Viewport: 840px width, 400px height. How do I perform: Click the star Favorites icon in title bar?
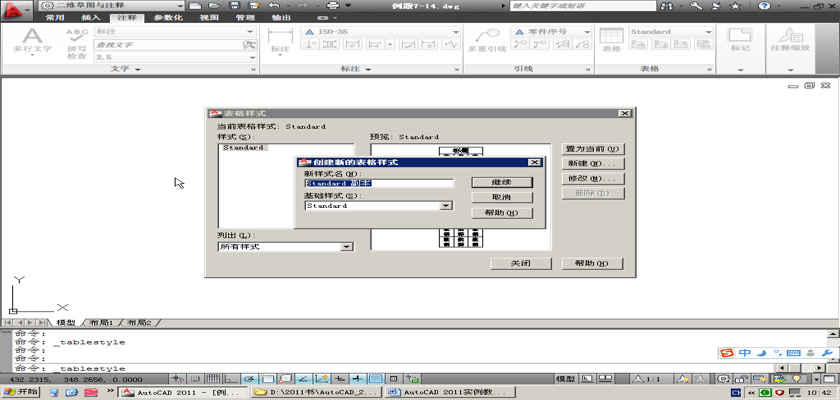point(736,5)
